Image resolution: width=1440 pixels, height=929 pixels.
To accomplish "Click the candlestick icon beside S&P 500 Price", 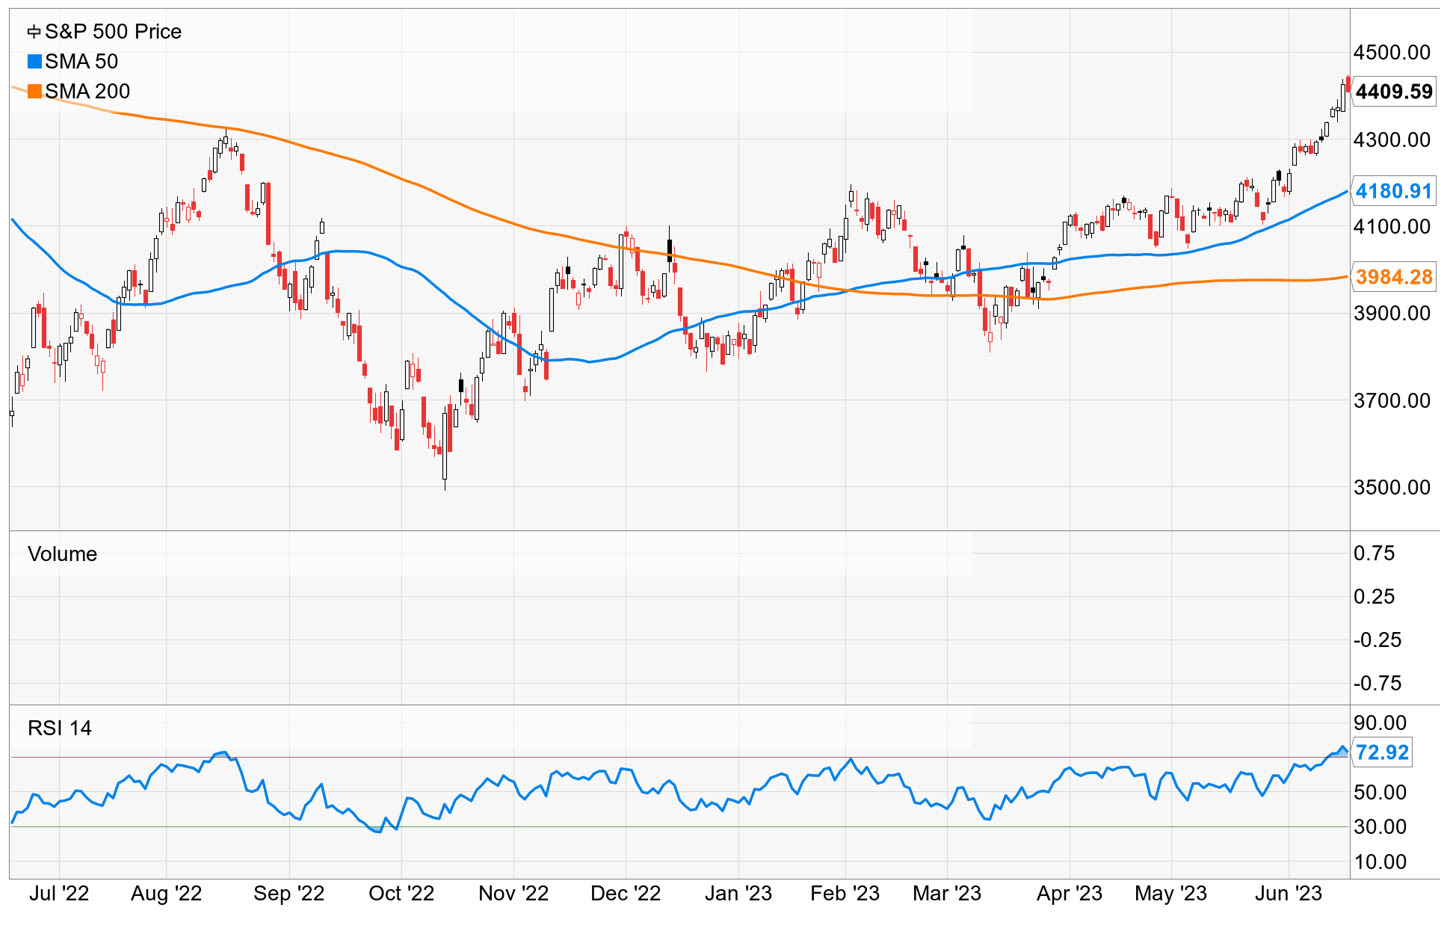I will pos(34,32).
